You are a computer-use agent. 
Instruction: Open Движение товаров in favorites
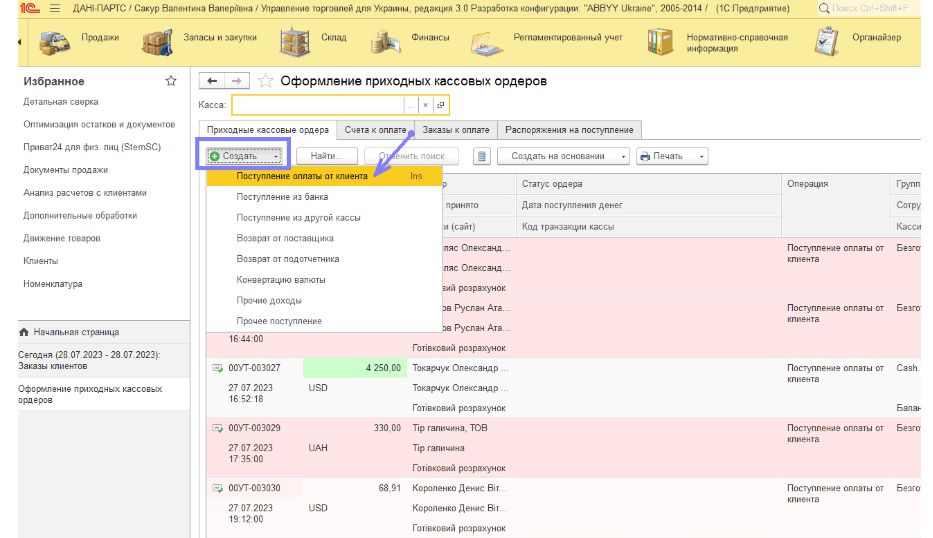pyautogui.click(x=60, y=238)
